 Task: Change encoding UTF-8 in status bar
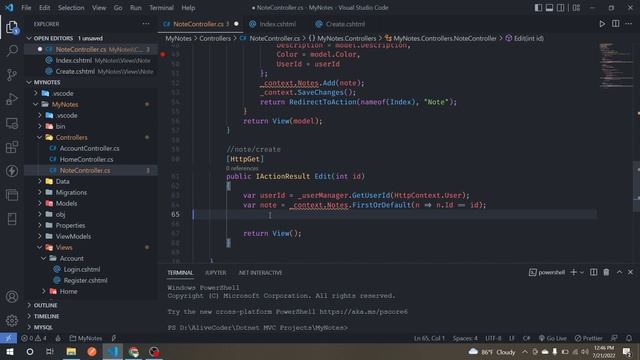[x=493, y=338]
